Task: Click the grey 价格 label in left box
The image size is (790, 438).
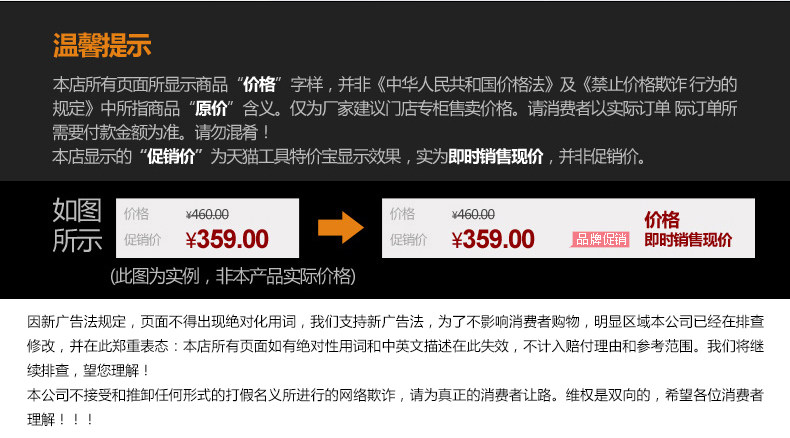Action: coord(137,214)
